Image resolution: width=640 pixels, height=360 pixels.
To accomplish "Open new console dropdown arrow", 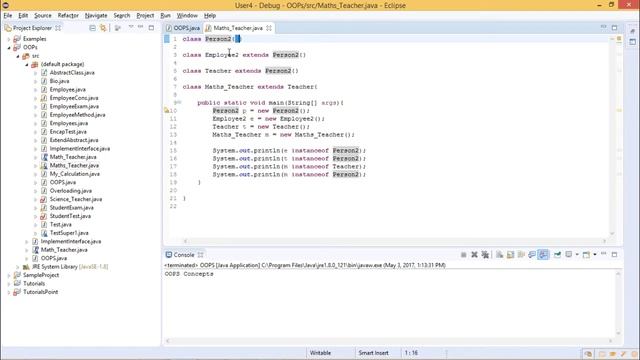I will pos(595,255).
